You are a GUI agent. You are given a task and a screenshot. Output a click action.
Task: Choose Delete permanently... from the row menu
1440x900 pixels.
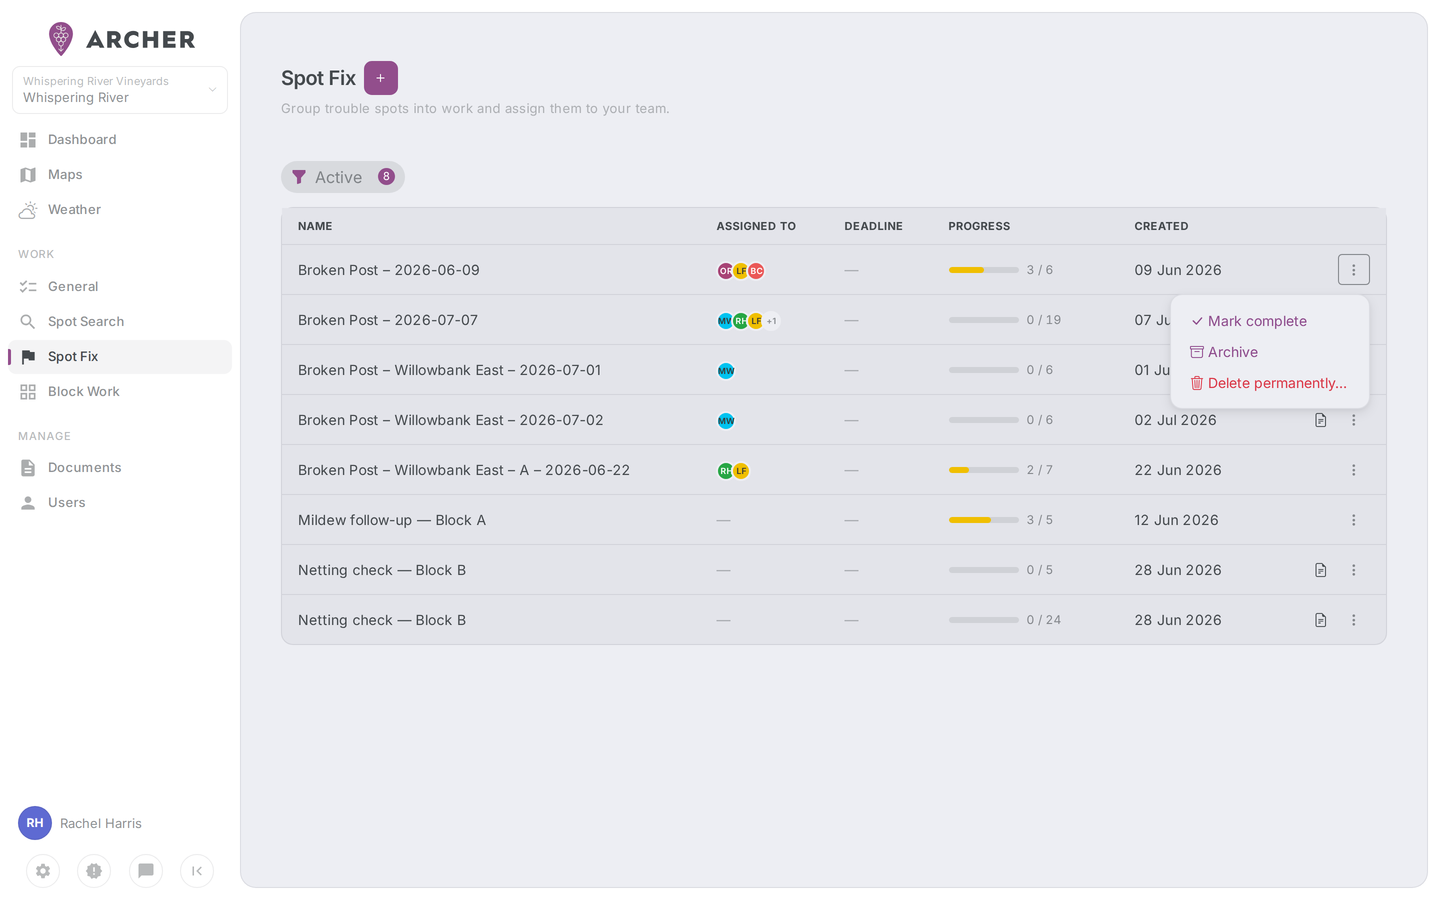coord(1270,383)
